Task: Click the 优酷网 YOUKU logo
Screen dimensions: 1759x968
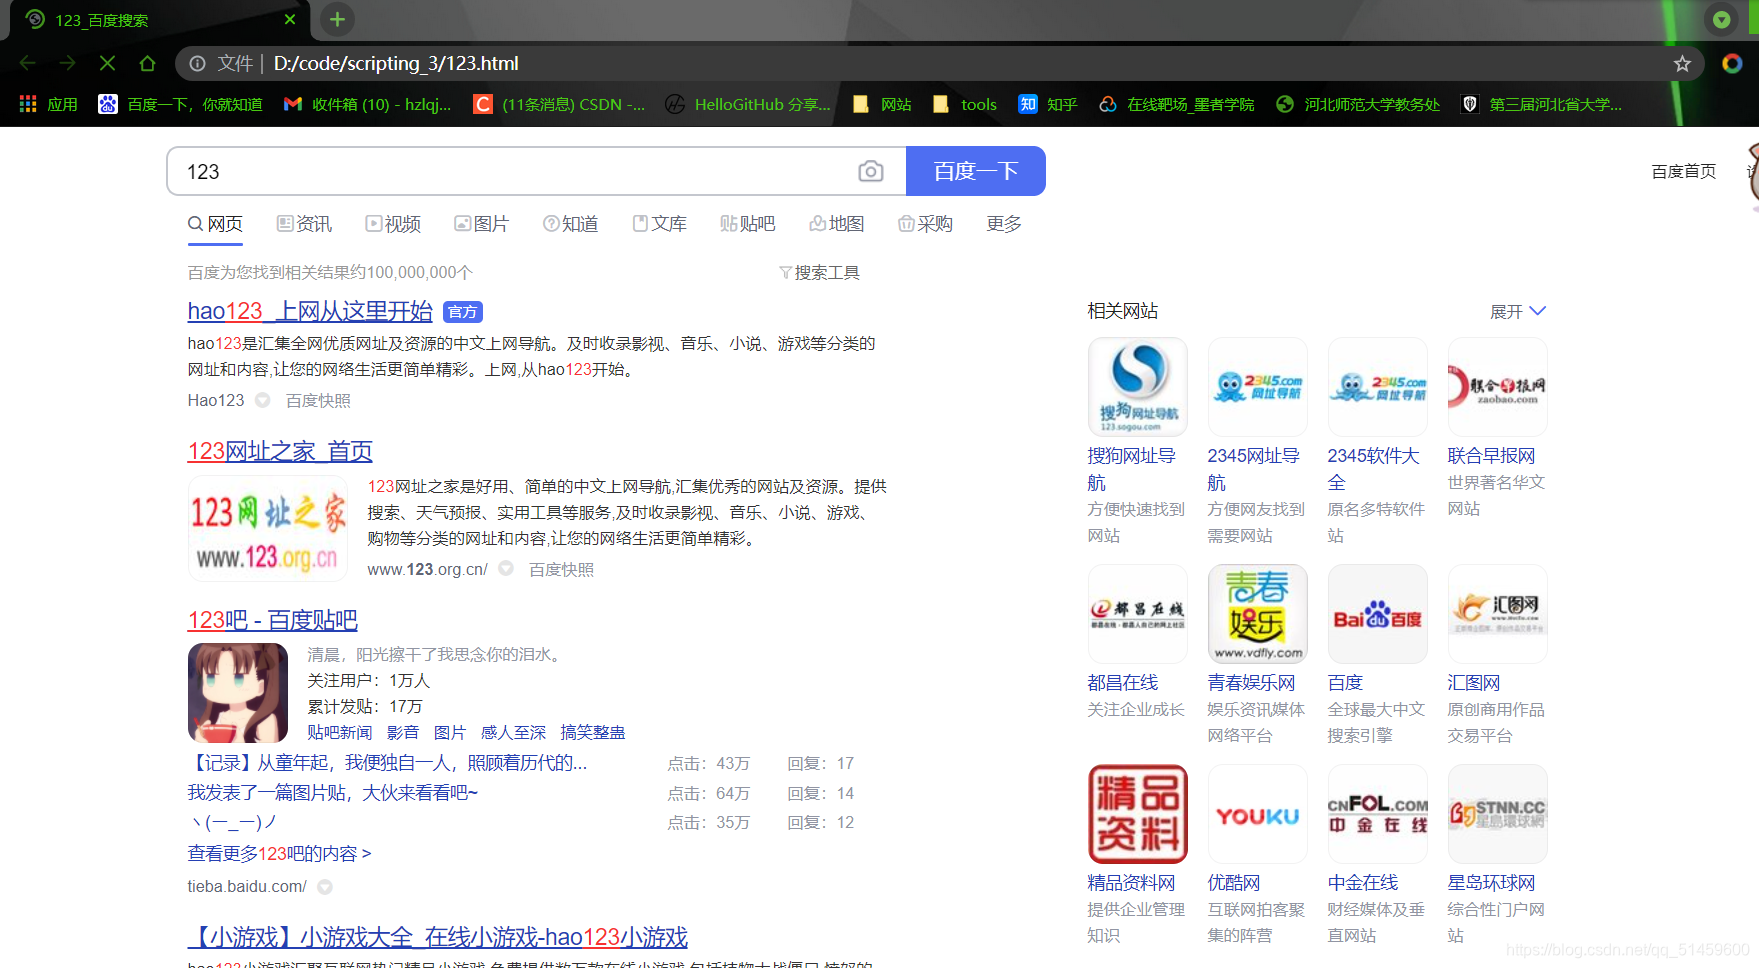Action: click(x=1258, y=814)
